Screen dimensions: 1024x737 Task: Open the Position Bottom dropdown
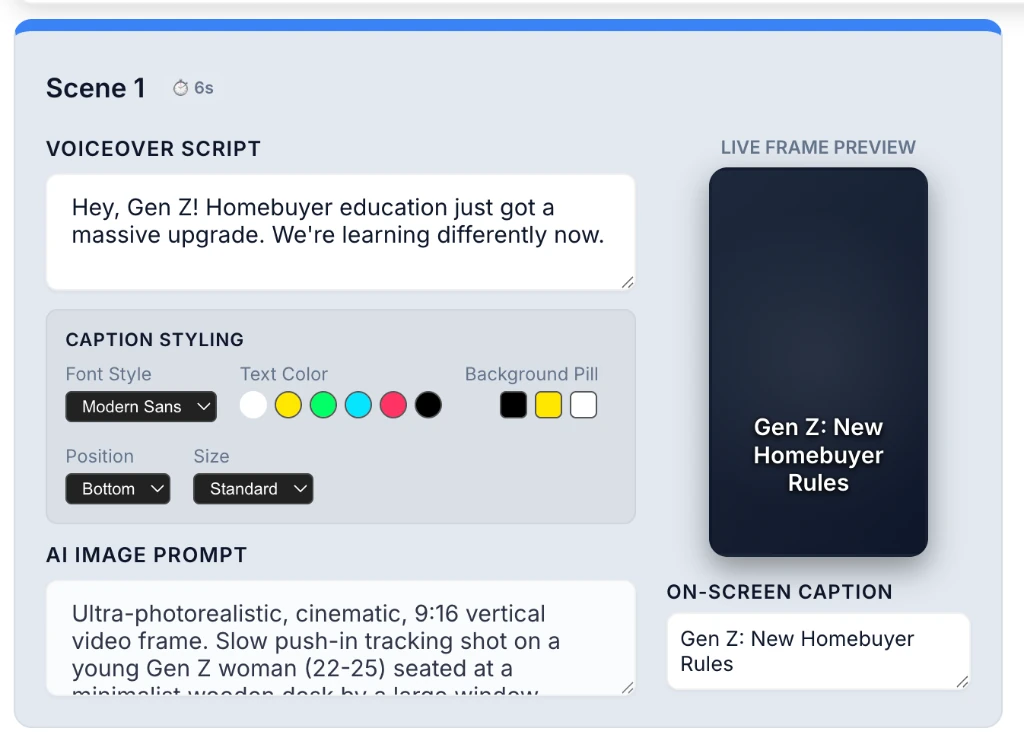118,489
